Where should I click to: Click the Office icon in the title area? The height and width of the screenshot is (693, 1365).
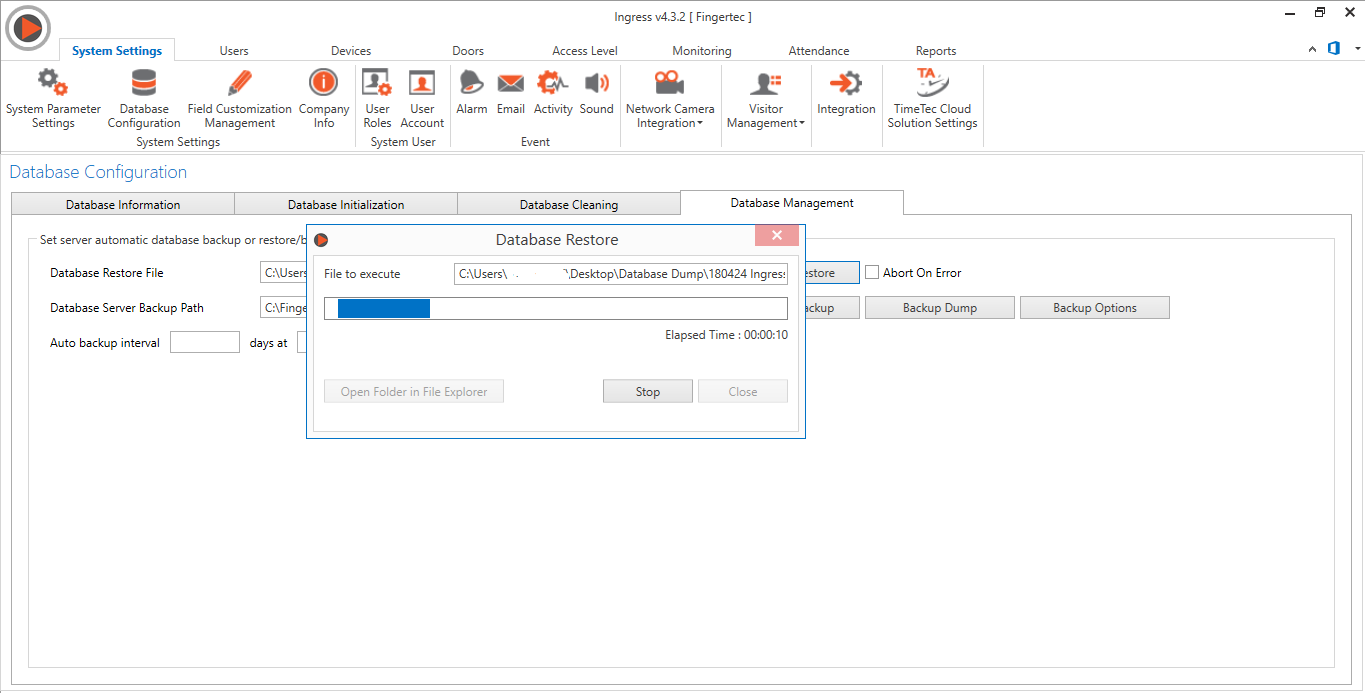[x=1334, y=48]
